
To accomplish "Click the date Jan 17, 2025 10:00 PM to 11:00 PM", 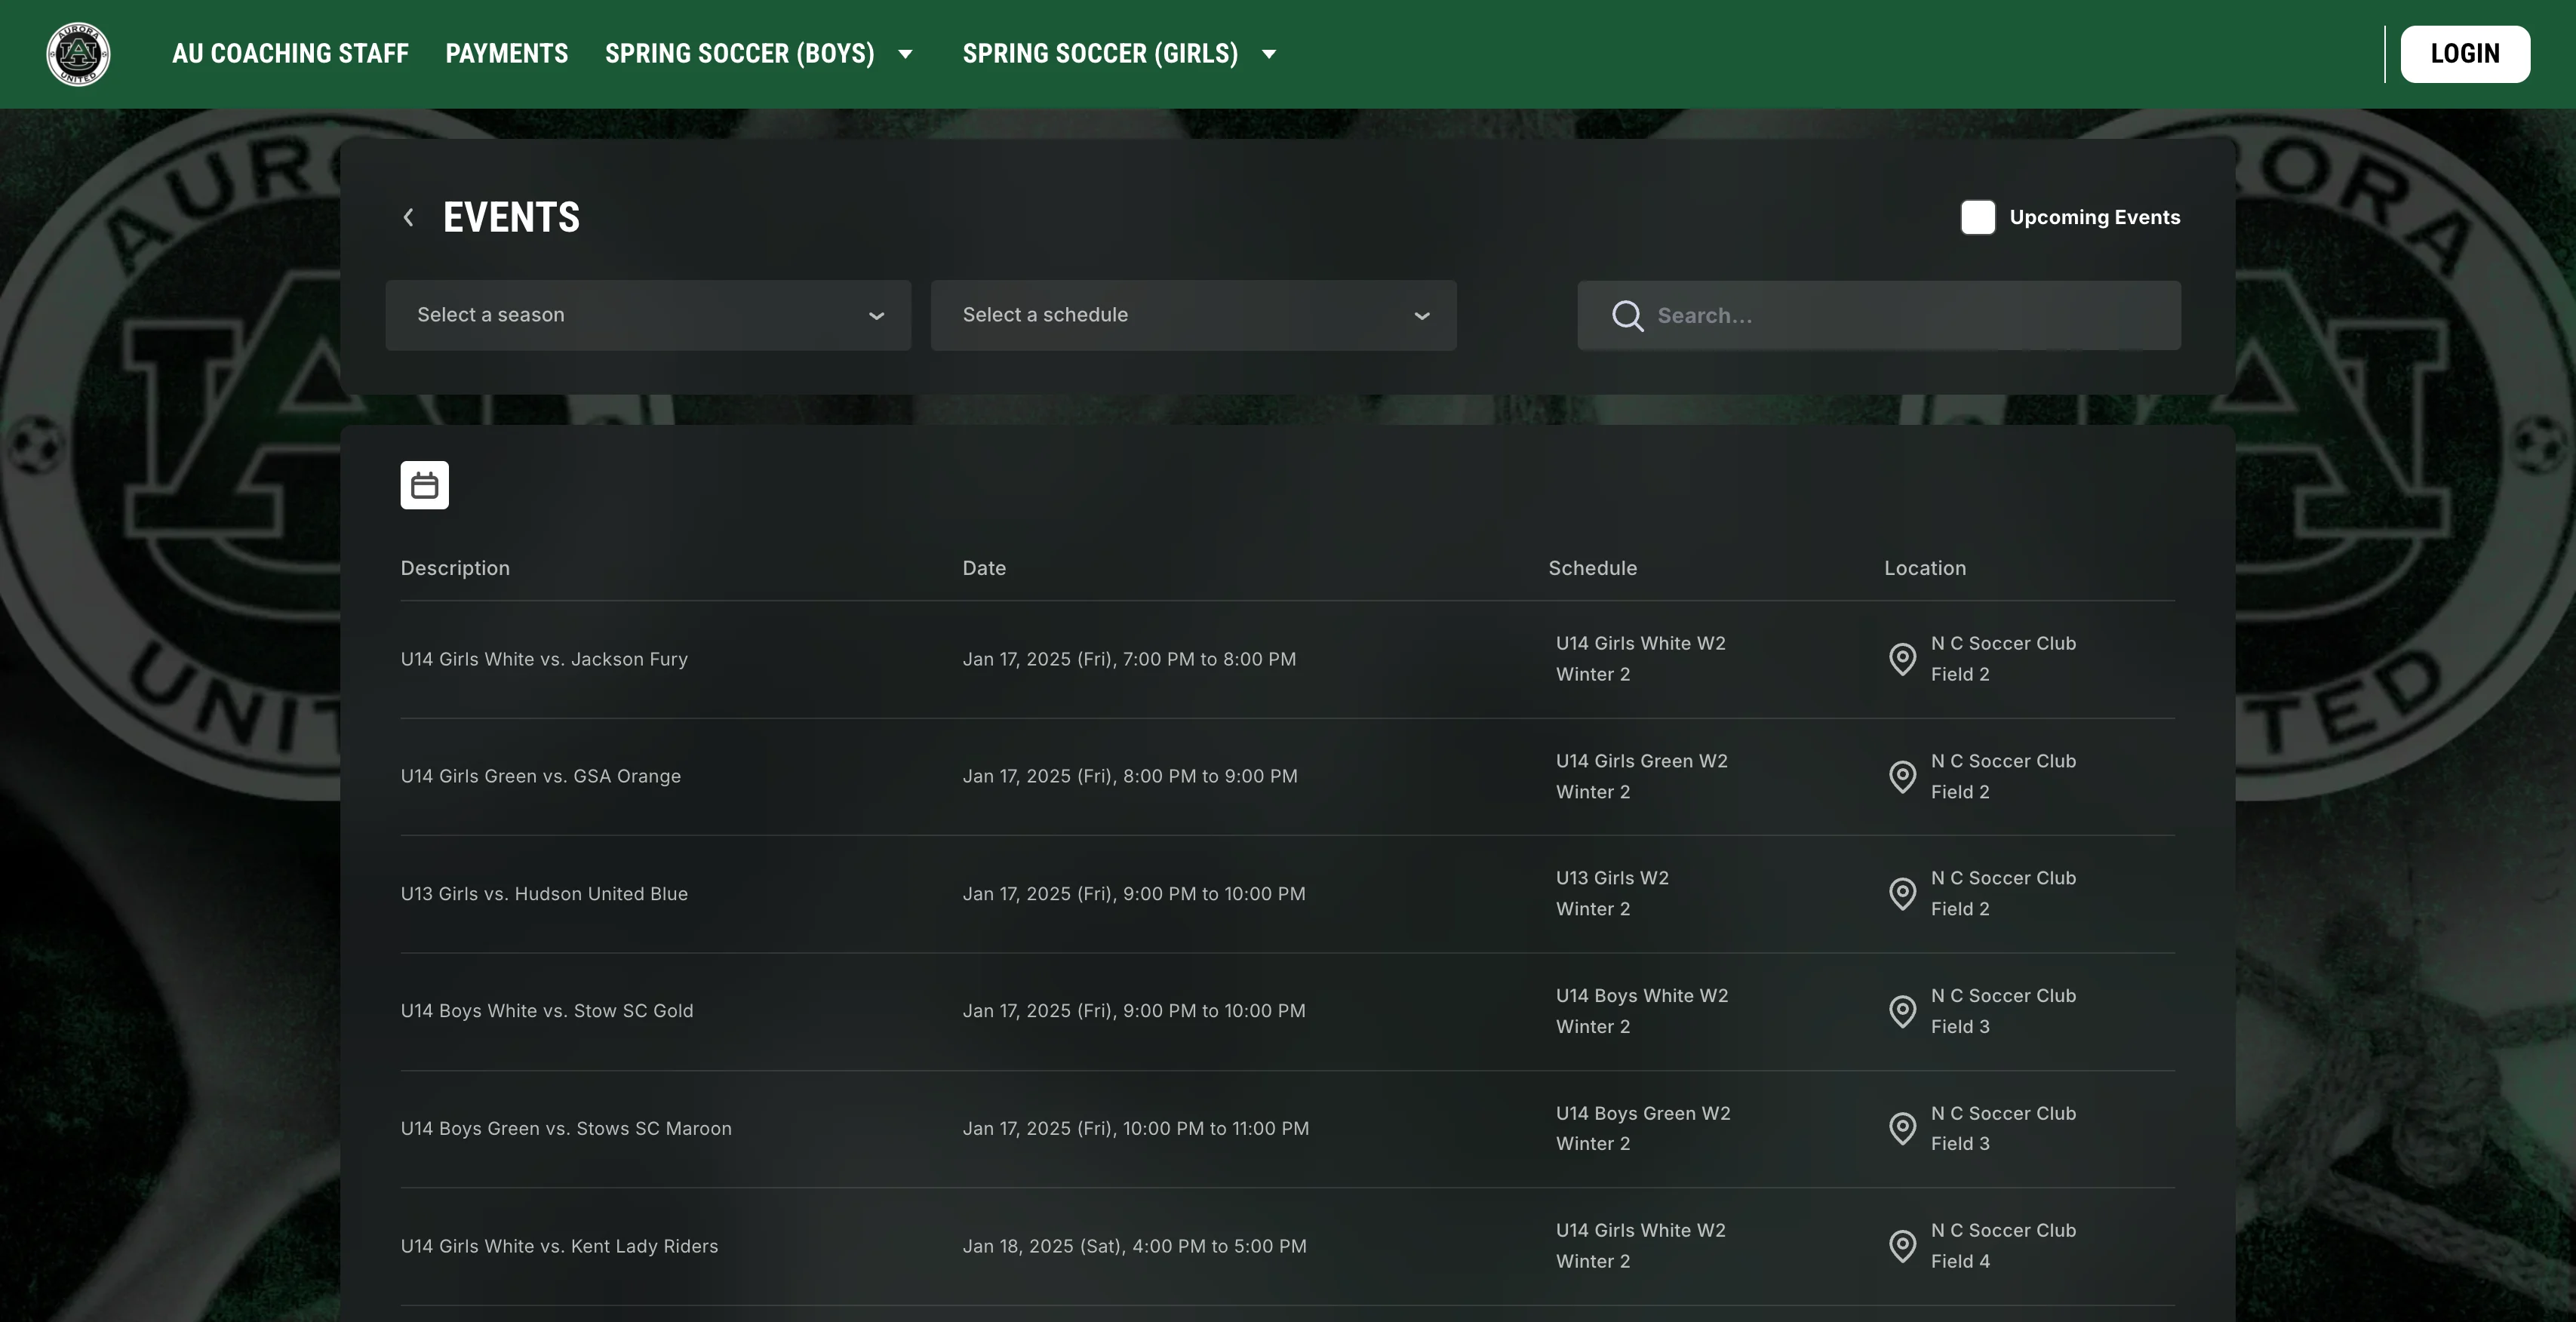I will 1135,1129.
